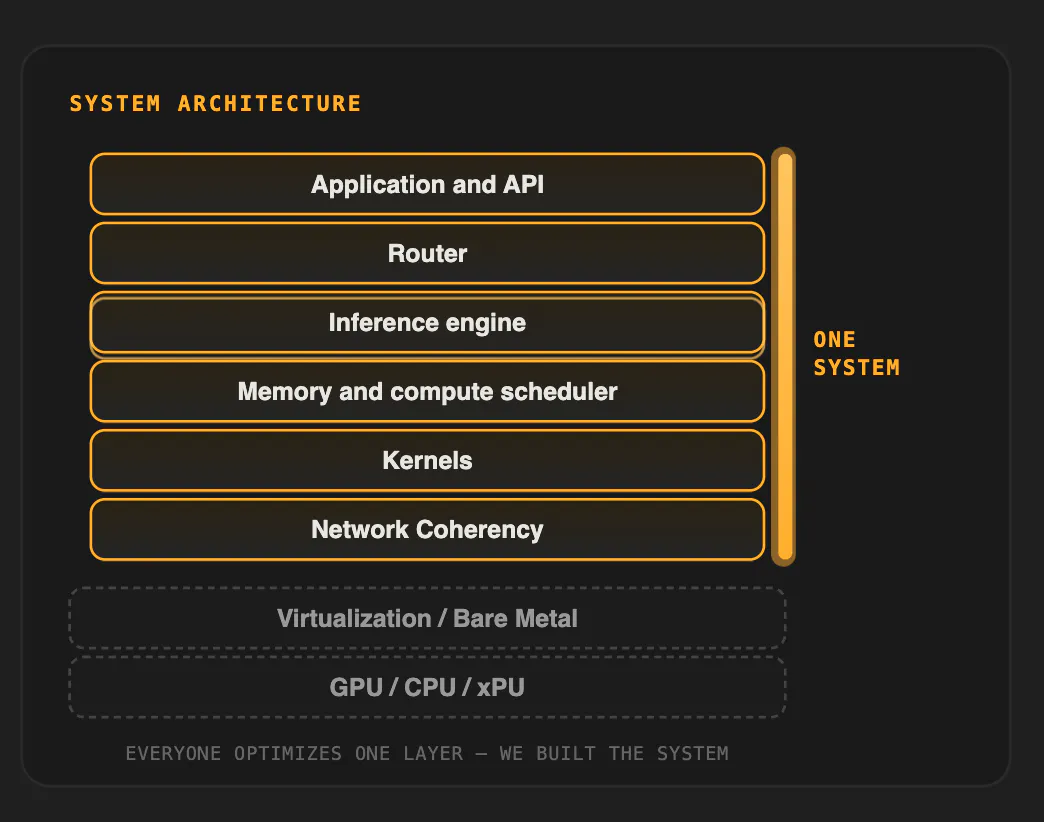Click the 'Everyone optimizes one layer' tagline
This screenshot has width=1044, height=822.
(x=427, y=753)
